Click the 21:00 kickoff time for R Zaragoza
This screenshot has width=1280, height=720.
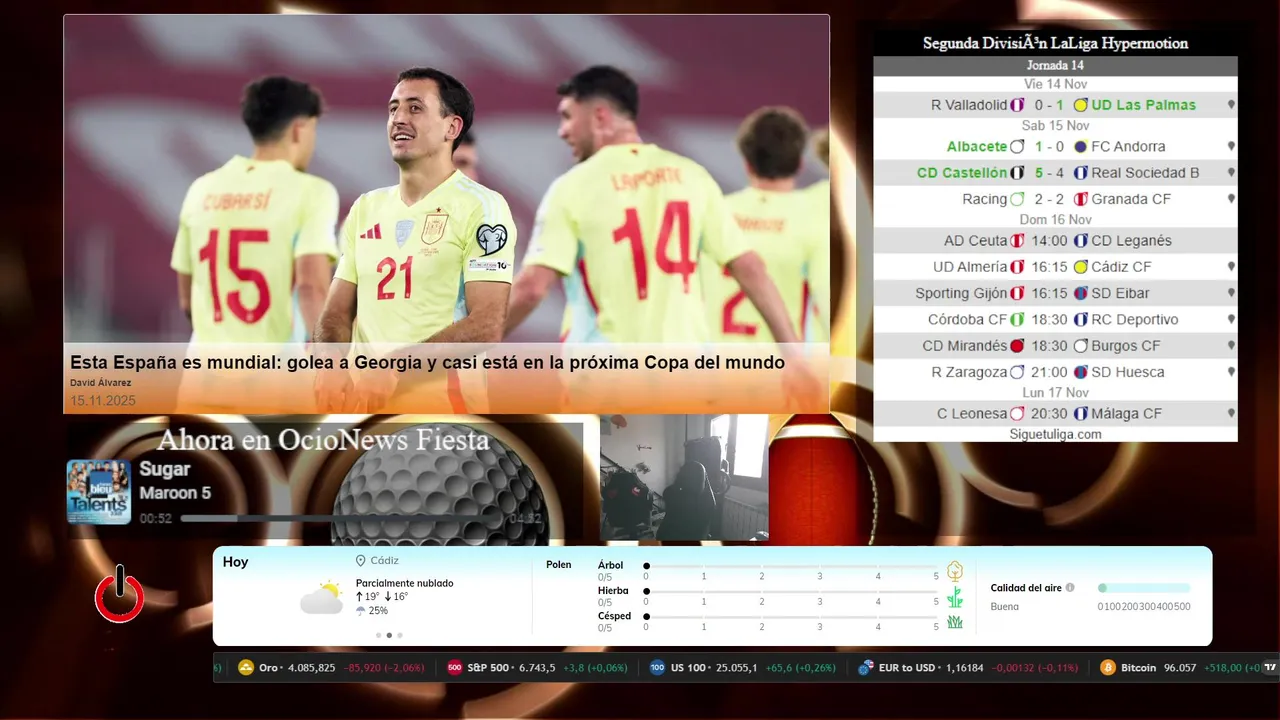click(1049, 372)
